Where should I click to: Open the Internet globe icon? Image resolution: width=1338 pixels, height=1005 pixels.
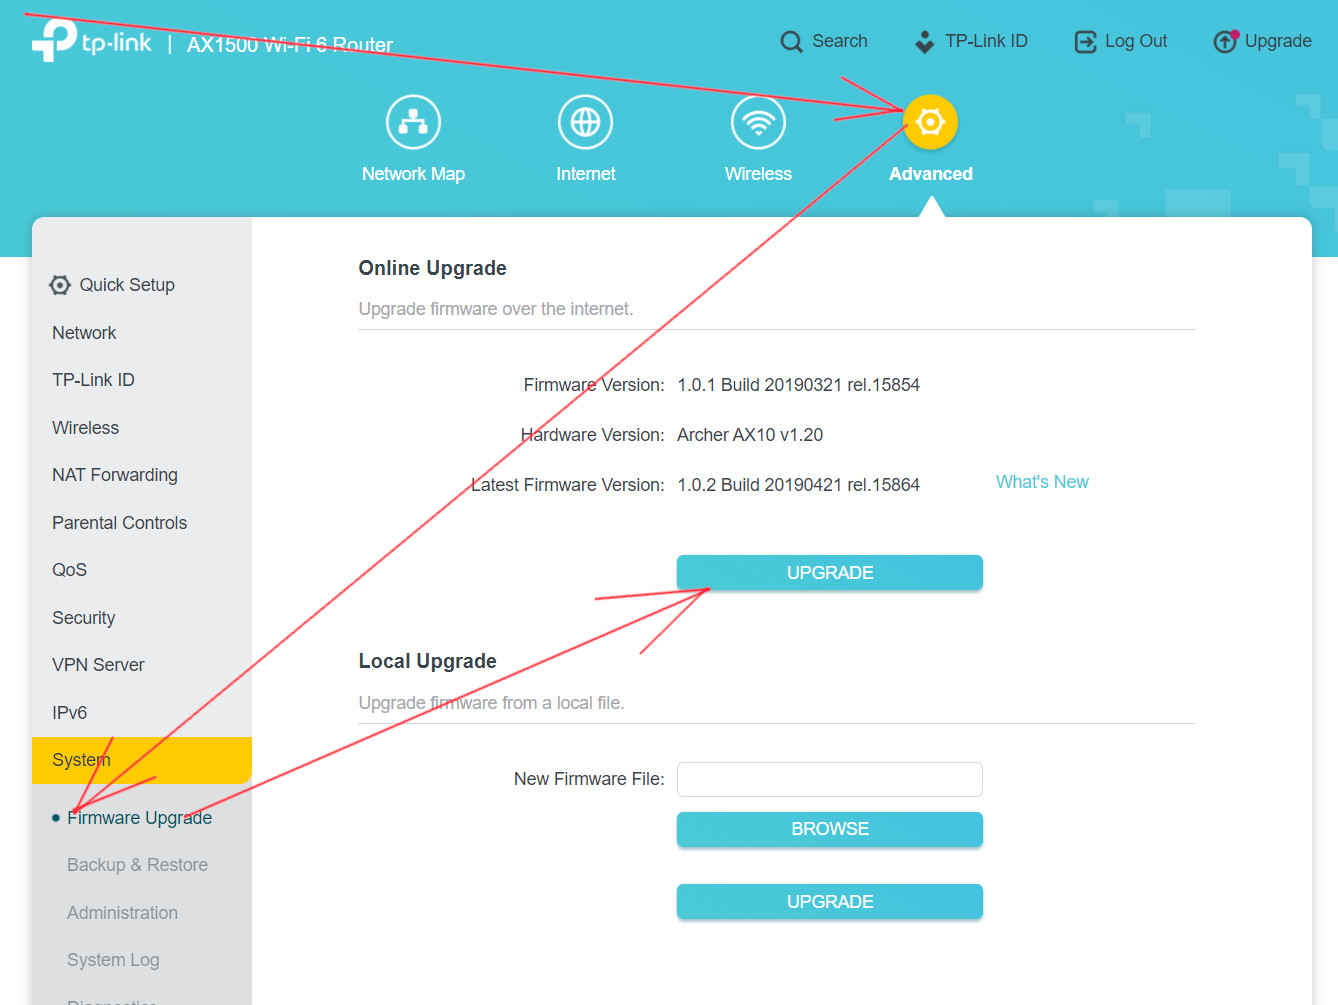[585, 122]
